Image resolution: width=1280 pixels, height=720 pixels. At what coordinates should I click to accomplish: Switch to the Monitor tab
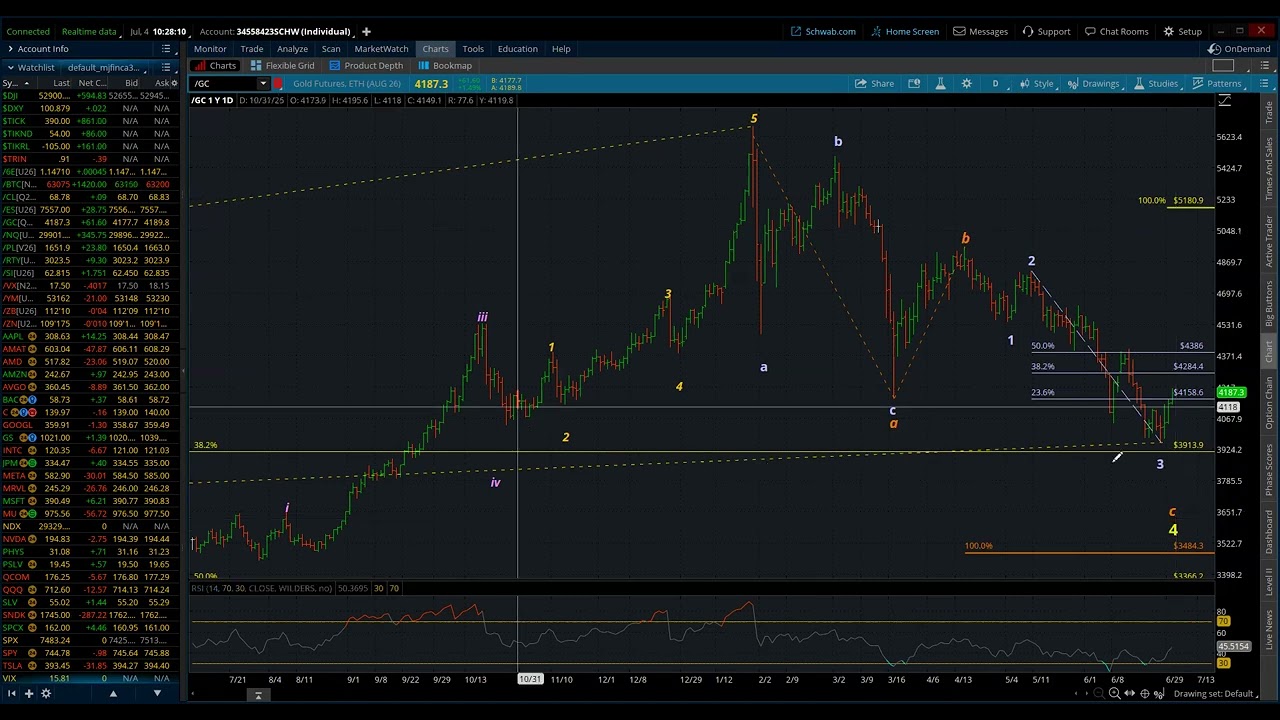click(210, 49)
